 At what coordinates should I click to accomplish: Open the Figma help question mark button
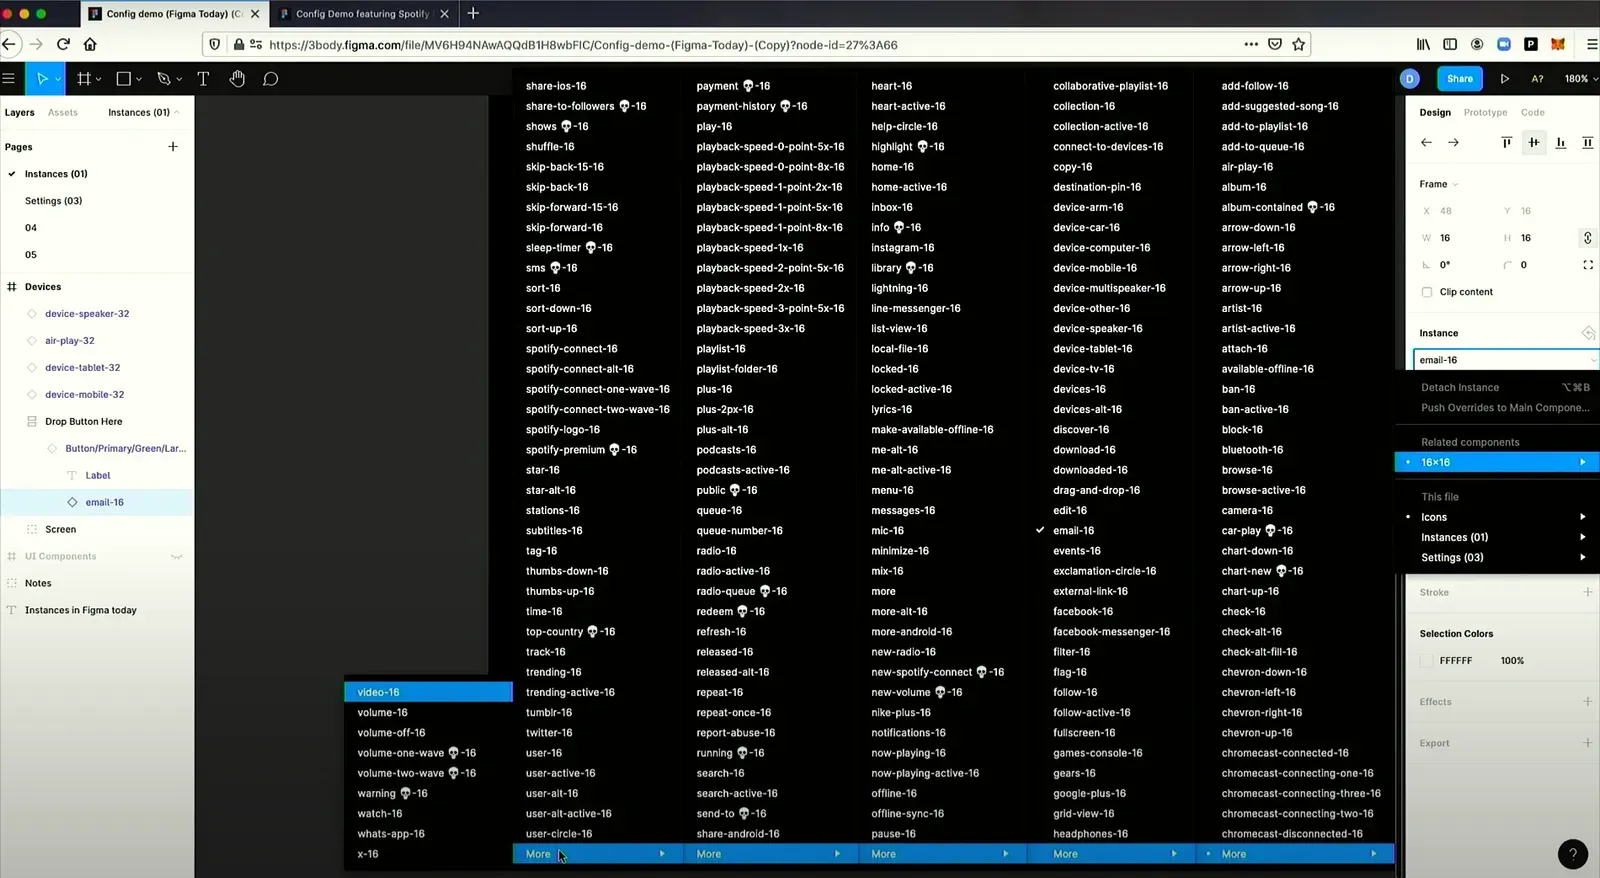click(x=1573, y=854)
